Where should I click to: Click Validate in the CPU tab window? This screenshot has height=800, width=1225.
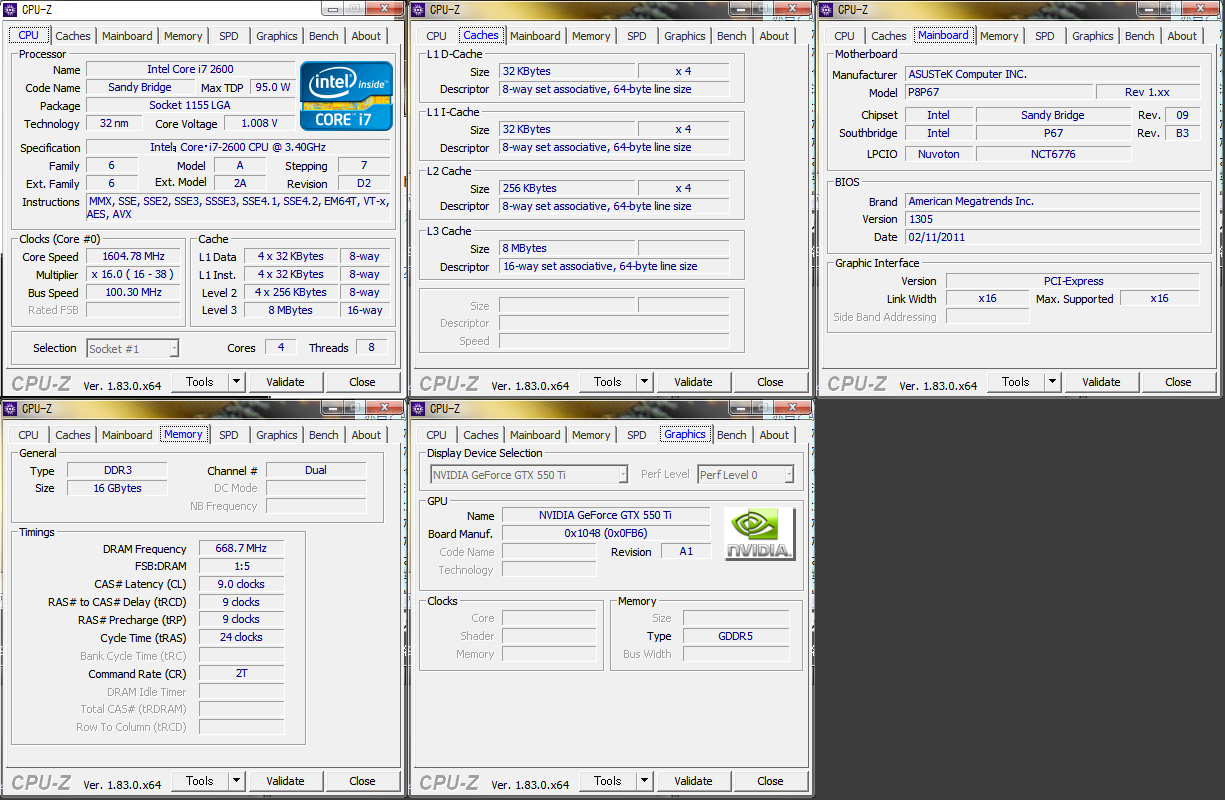point(285,381)
